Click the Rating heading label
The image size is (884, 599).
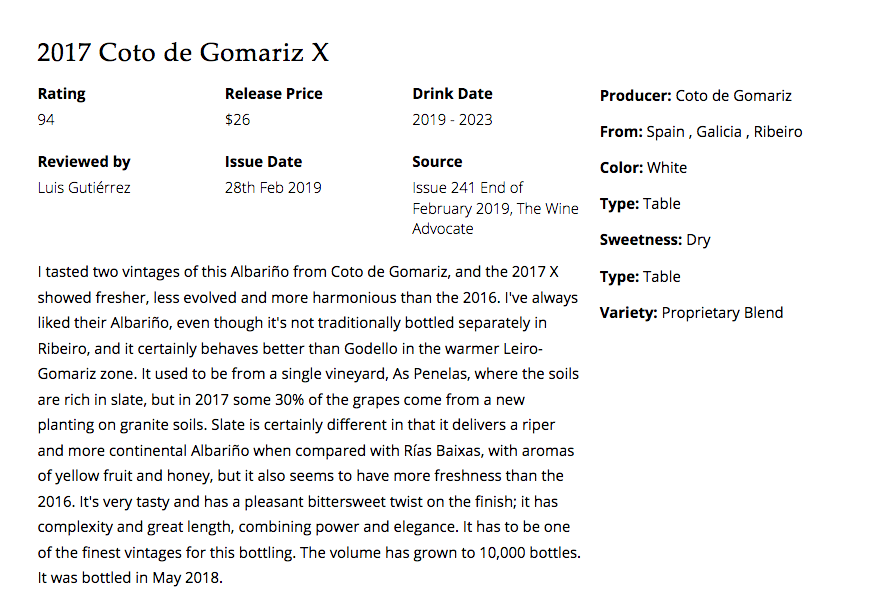(x=61, y=94)
